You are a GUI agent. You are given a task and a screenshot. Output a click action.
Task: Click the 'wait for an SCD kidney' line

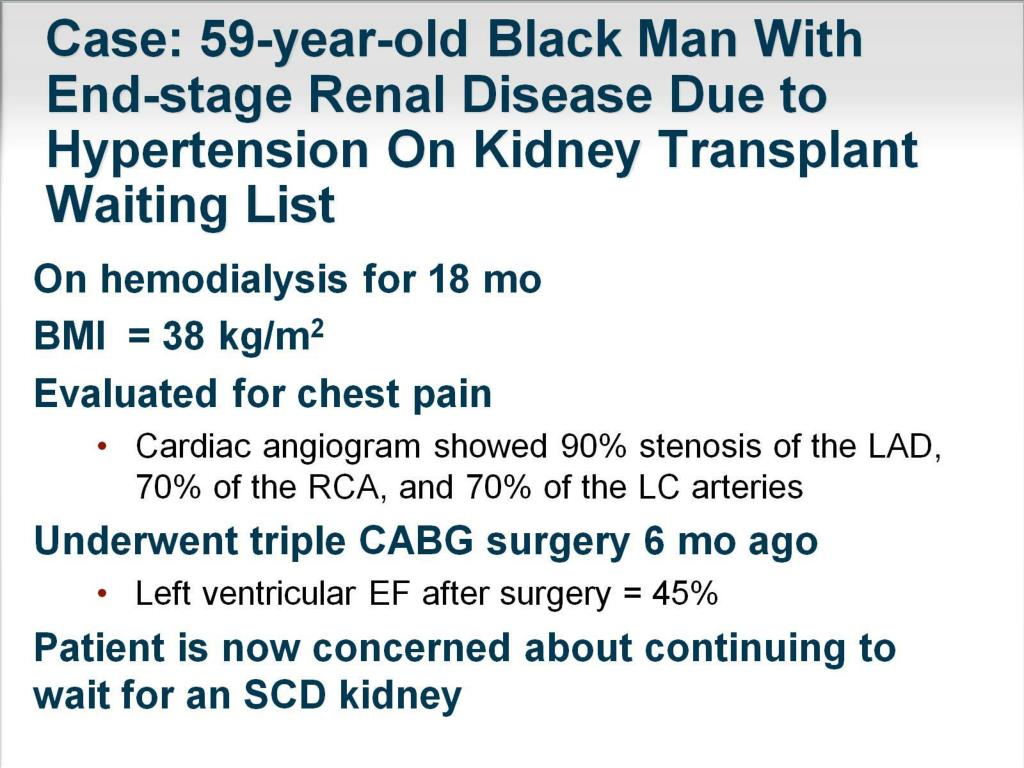point(248,694)
